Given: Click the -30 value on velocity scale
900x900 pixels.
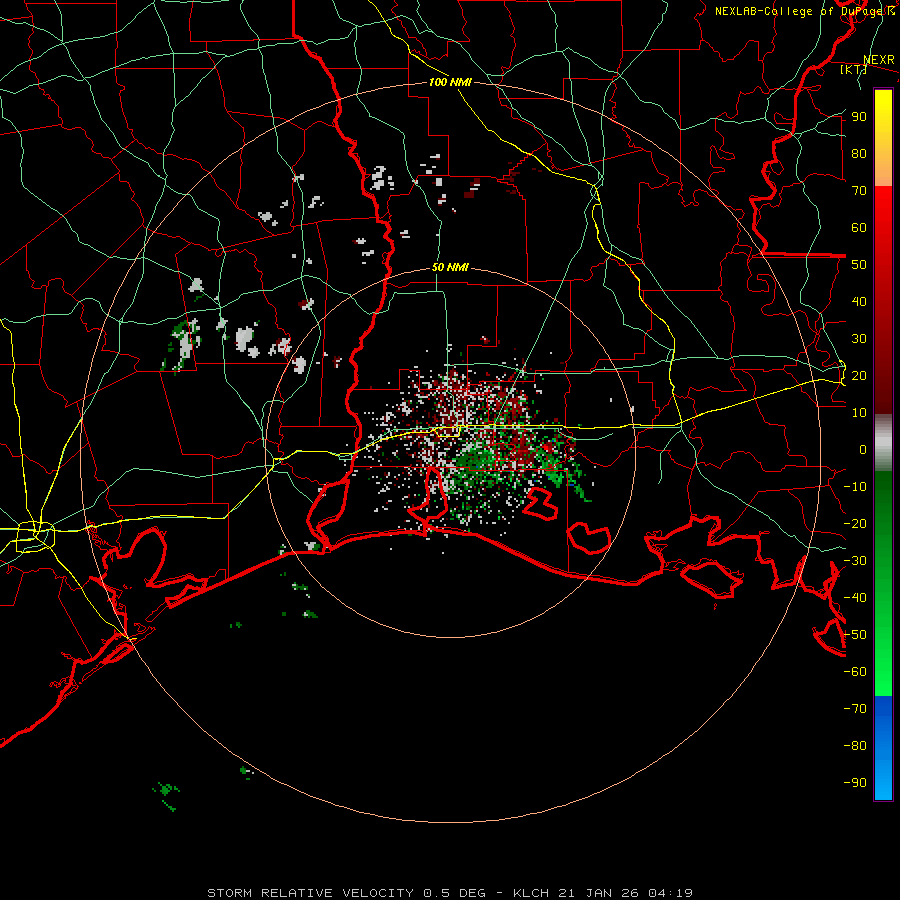Looking at the screenshot, I should point(855,561).
